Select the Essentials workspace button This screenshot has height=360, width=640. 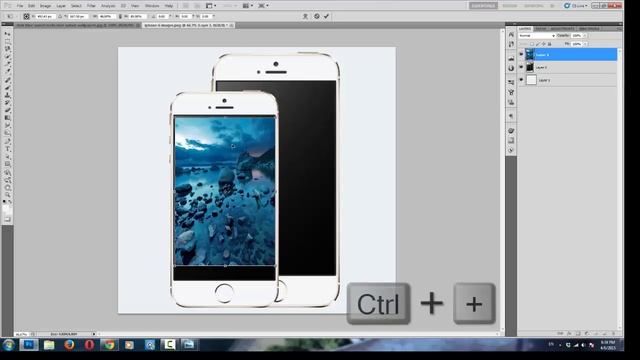click(484, 6)
